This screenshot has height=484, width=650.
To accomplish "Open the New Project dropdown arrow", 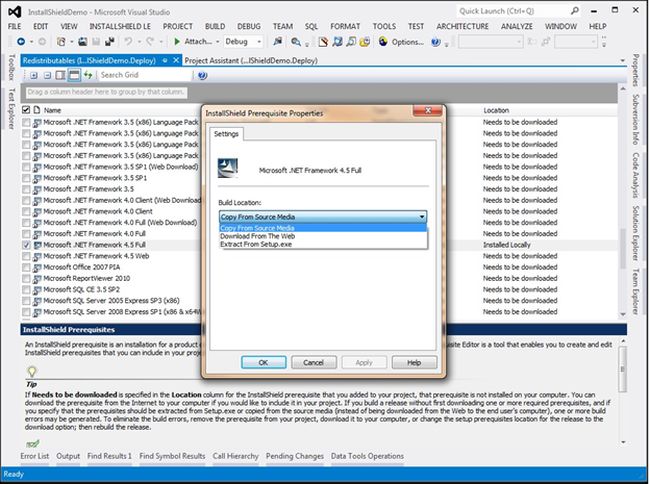I will (x=71, y=42).
